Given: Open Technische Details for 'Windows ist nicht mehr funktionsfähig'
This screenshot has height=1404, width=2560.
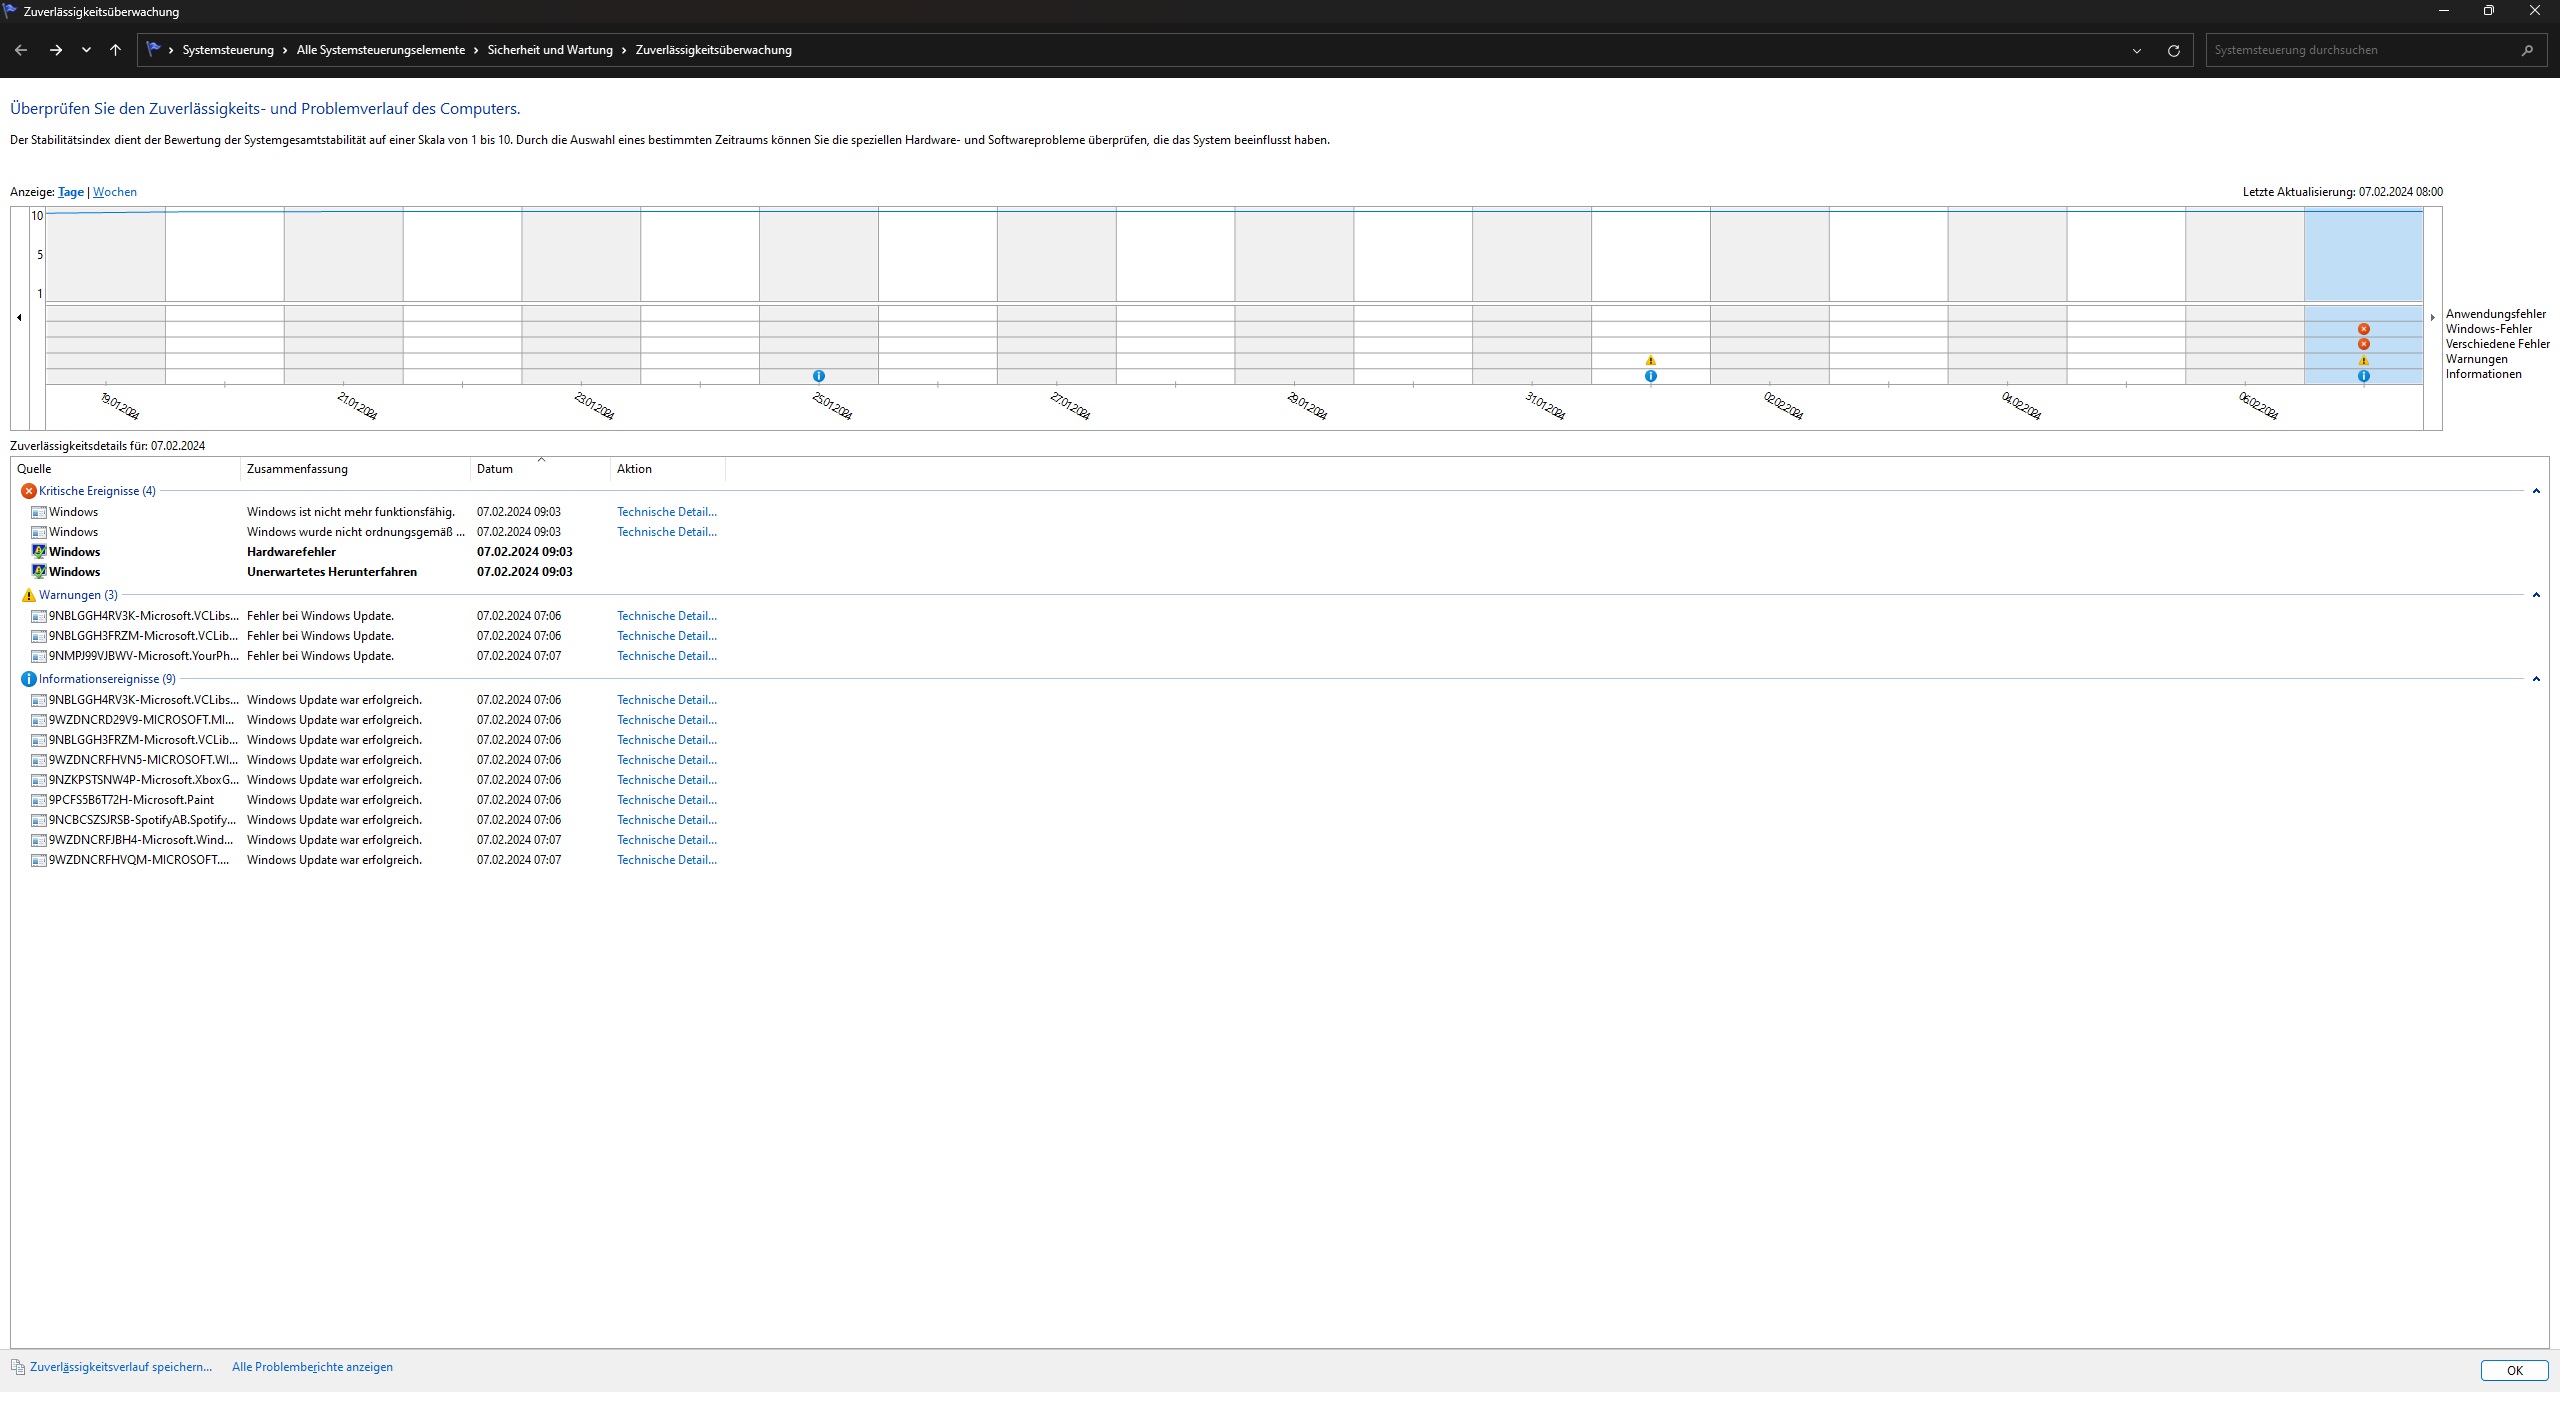Looking at the screenshot, I should (666, 512).
